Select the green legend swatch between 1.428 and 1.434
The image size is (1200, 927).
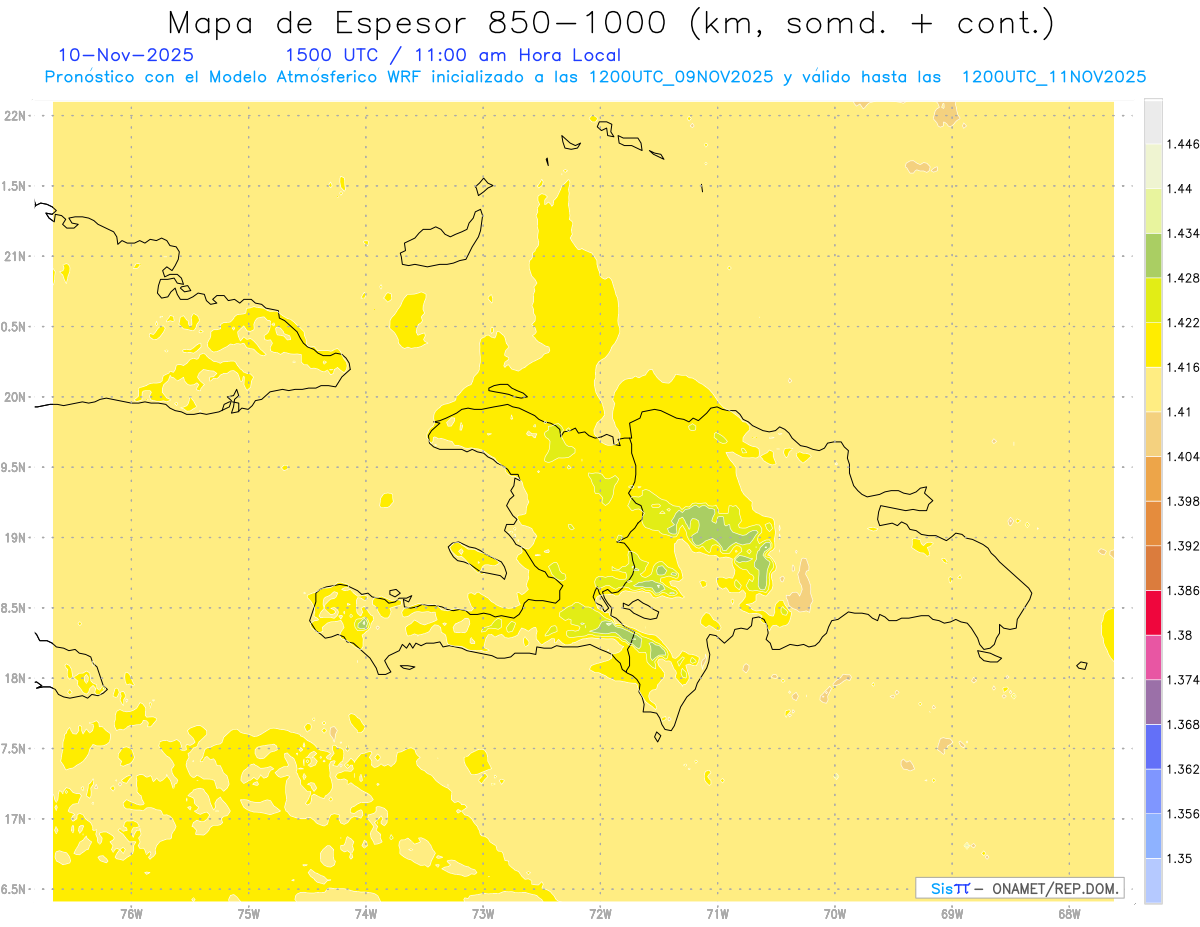point(1153,256)
